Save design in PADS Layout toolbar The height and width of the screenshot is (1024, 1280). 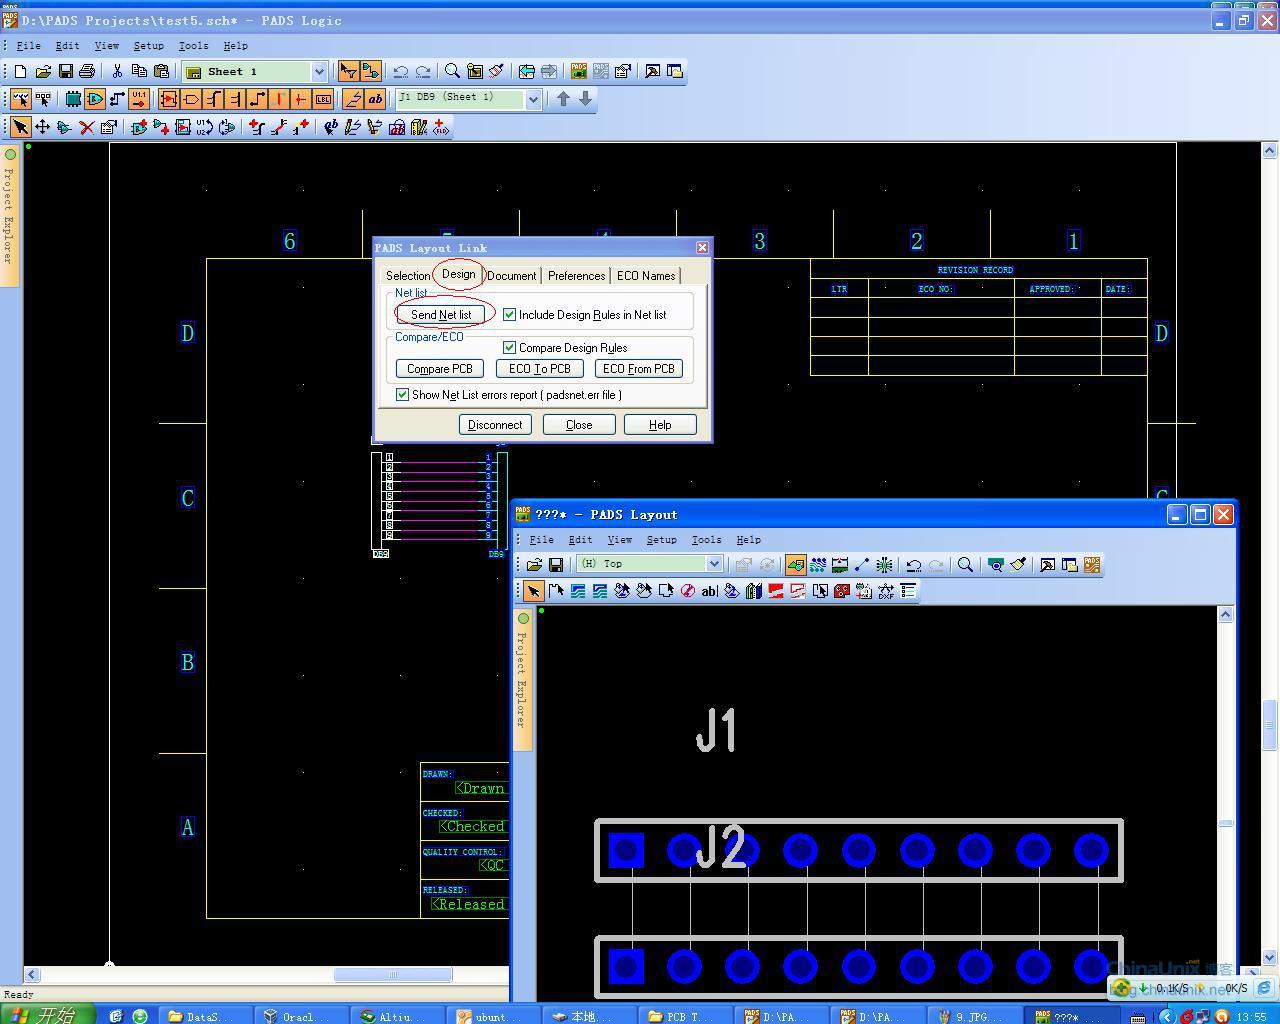pyautogui.click(x=556, y=565)
